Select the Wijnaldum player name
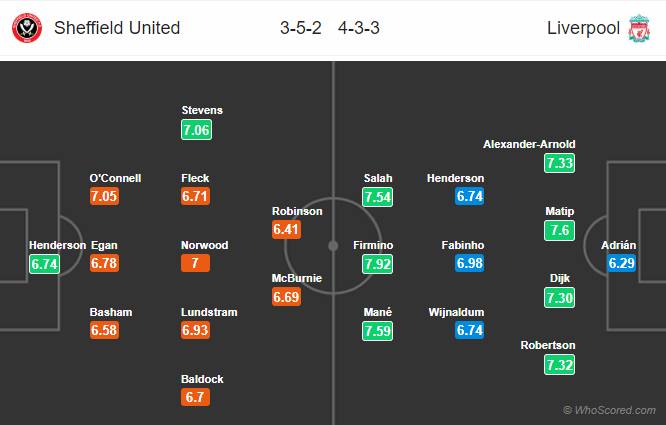The width and height of the screenshot is (666, 425). [x=456, y=312]
